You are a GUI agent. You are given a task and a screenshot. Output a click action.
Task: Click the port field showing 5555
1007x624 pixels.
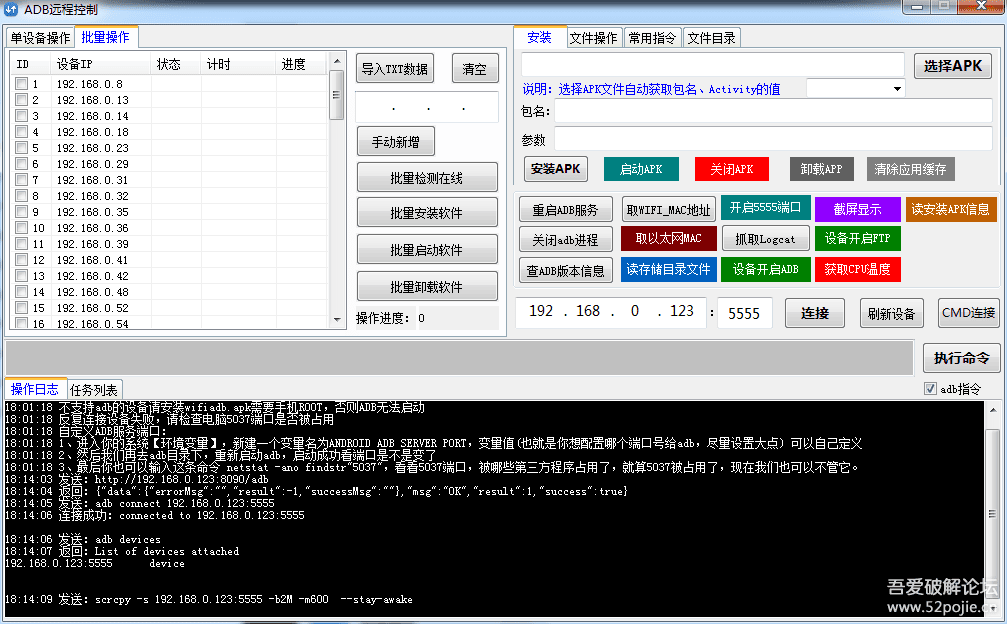tap(744, 313)
